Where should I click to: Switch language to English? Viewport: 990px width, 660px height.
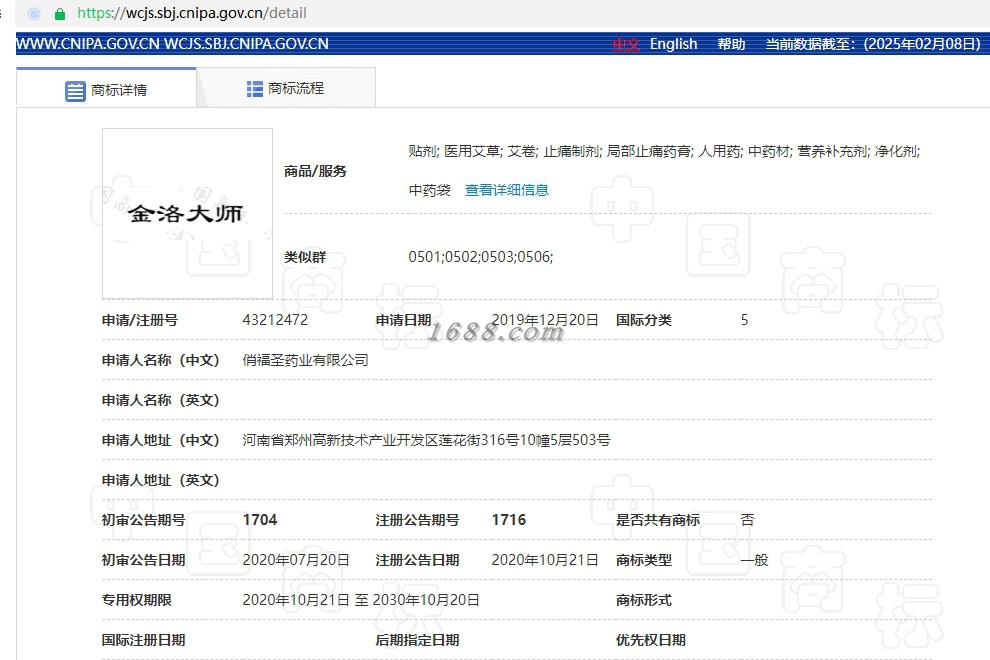673,44
